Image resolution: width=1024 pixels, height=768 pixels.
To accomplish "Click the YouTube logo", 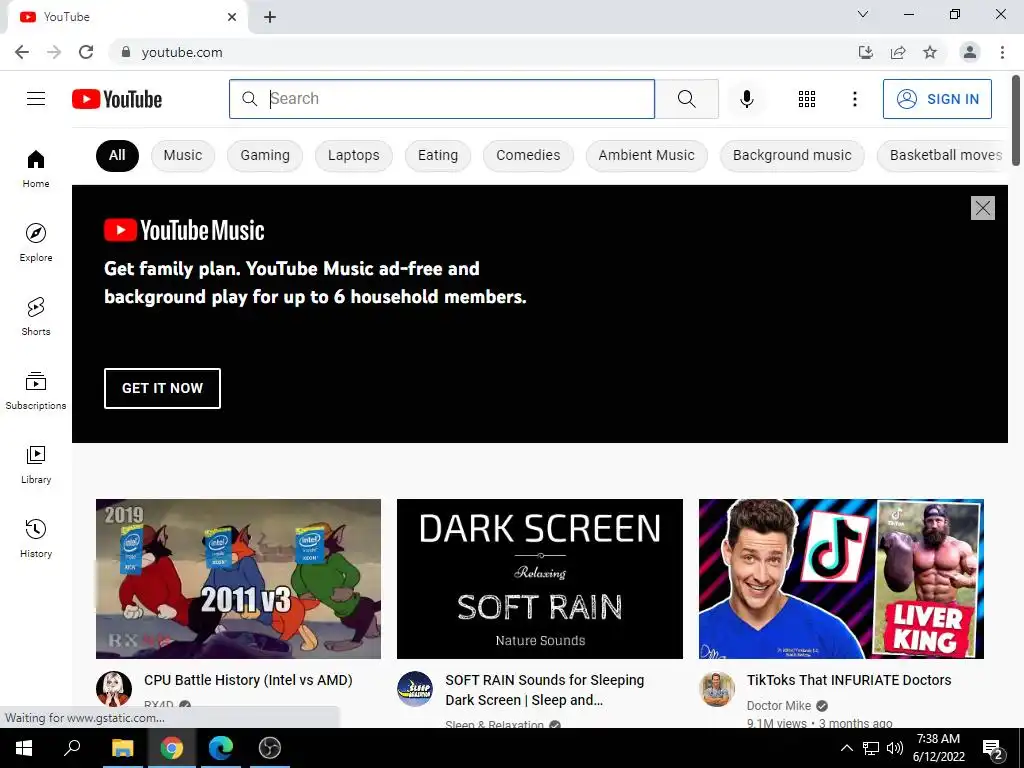I will pos(117,99).
